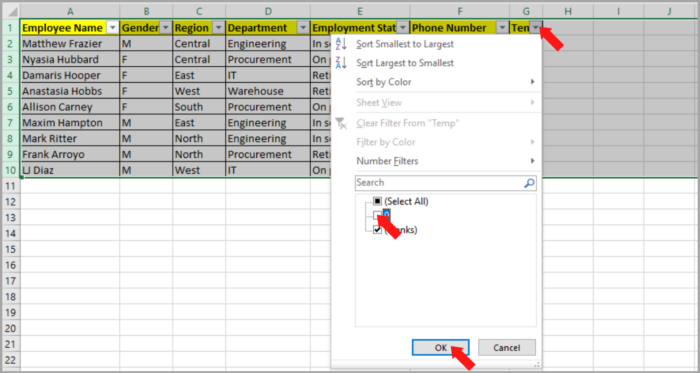Select cell Anastasia Hobbs

pos(70,91)
